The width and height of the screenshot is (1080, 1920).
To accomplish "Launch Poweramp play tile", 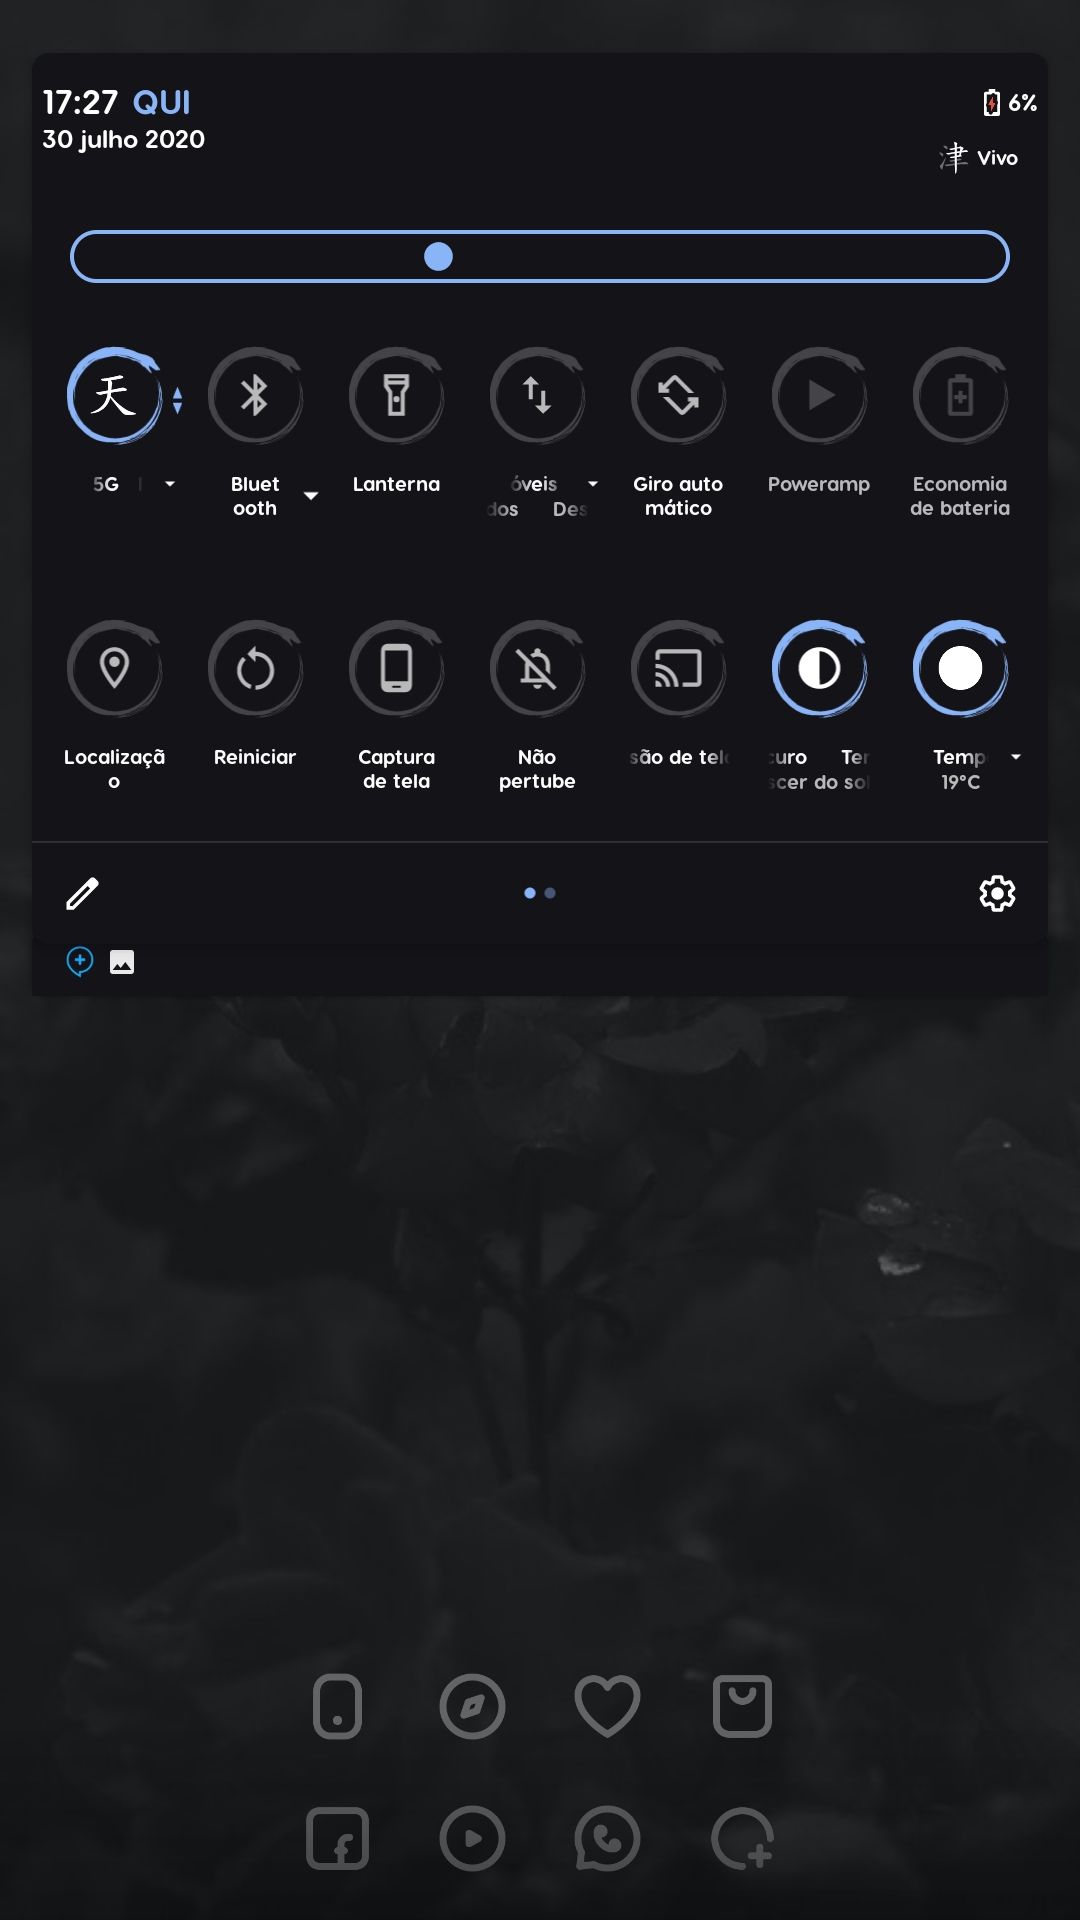I will click(x=819, y=396).
